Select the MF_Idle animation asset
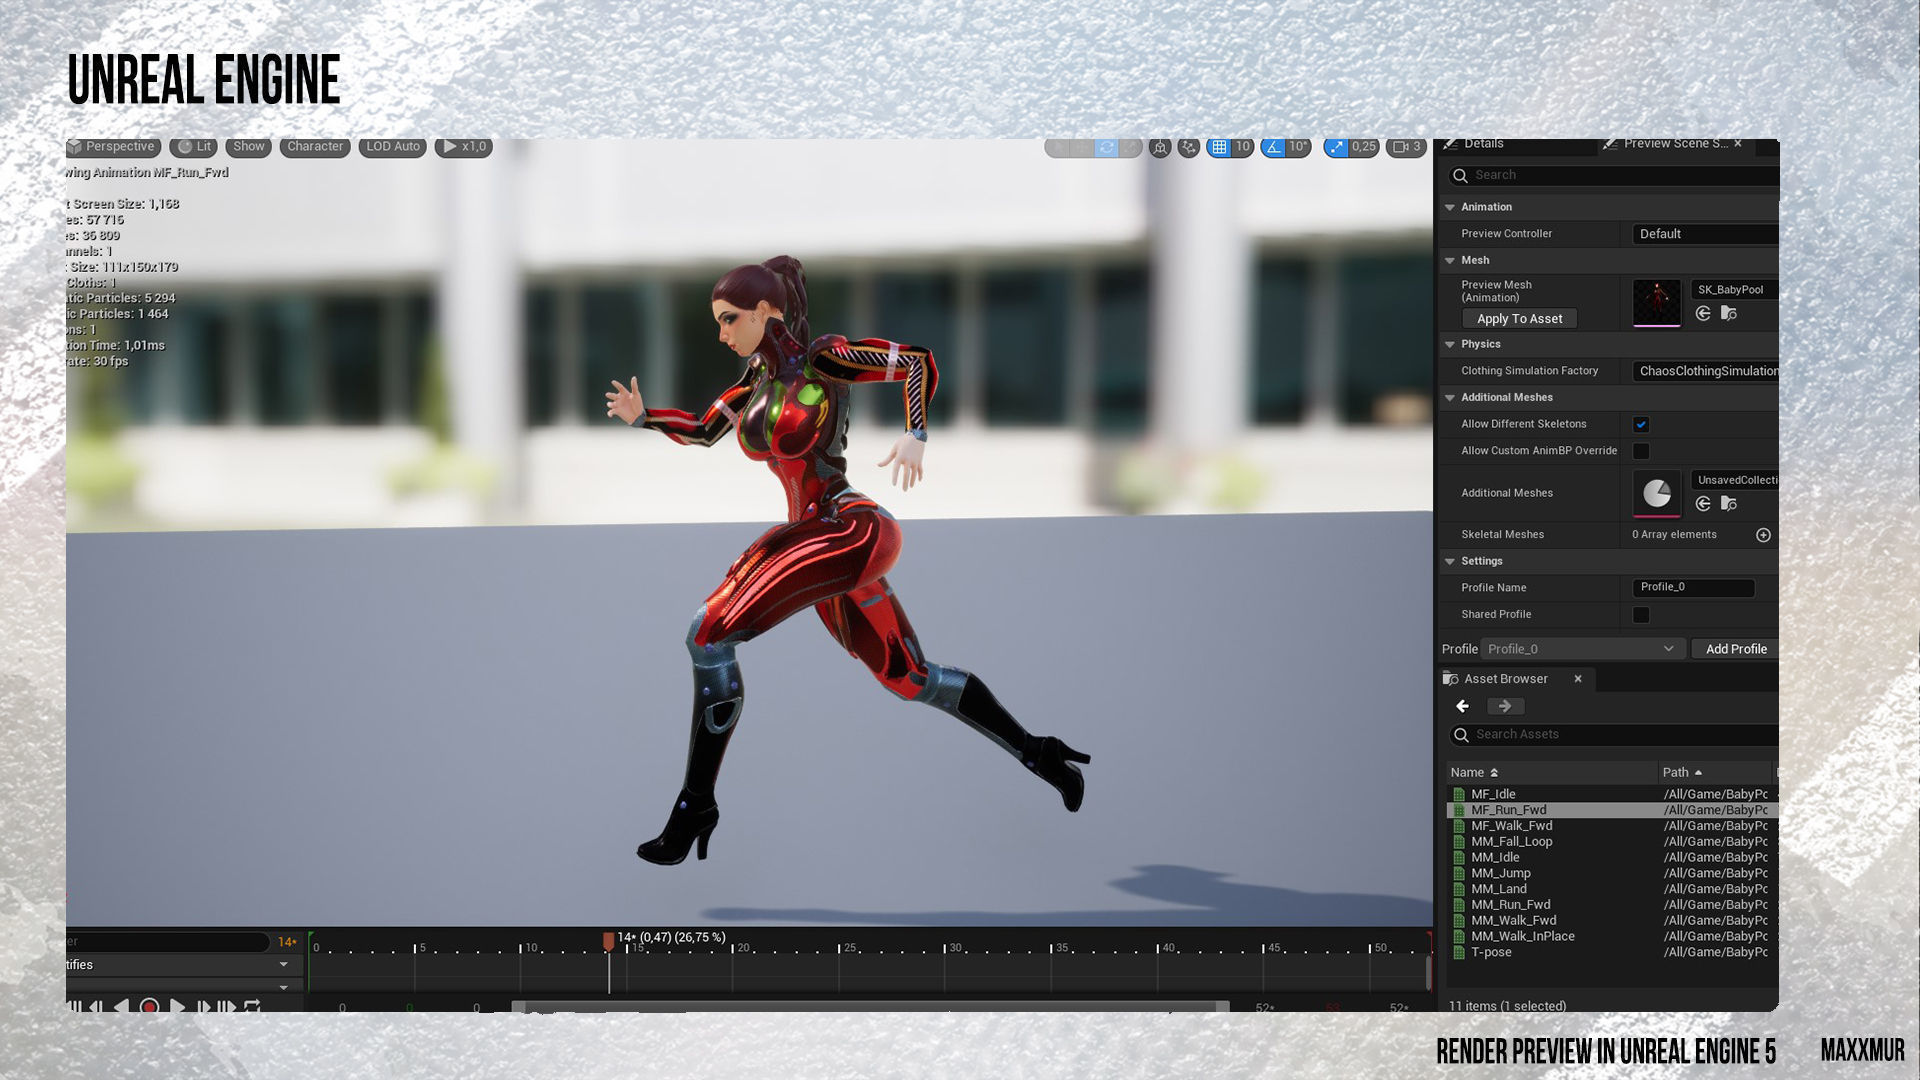 (1493, 795)
